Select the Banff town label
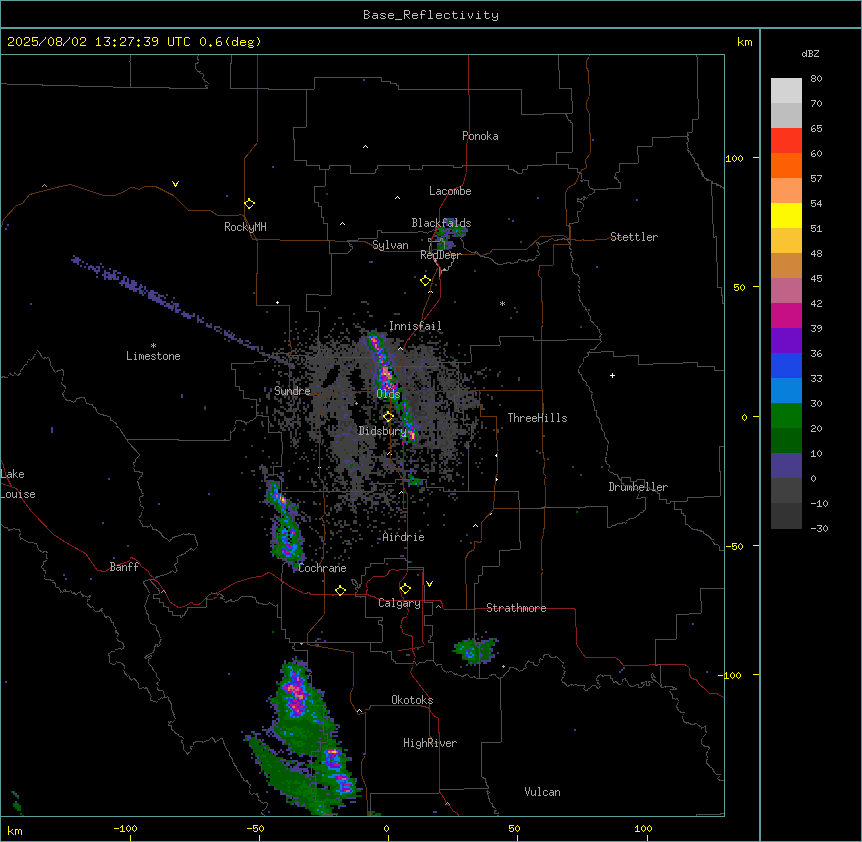The width and height of the screenshot is (862, 842). click(x=124, y=567)
